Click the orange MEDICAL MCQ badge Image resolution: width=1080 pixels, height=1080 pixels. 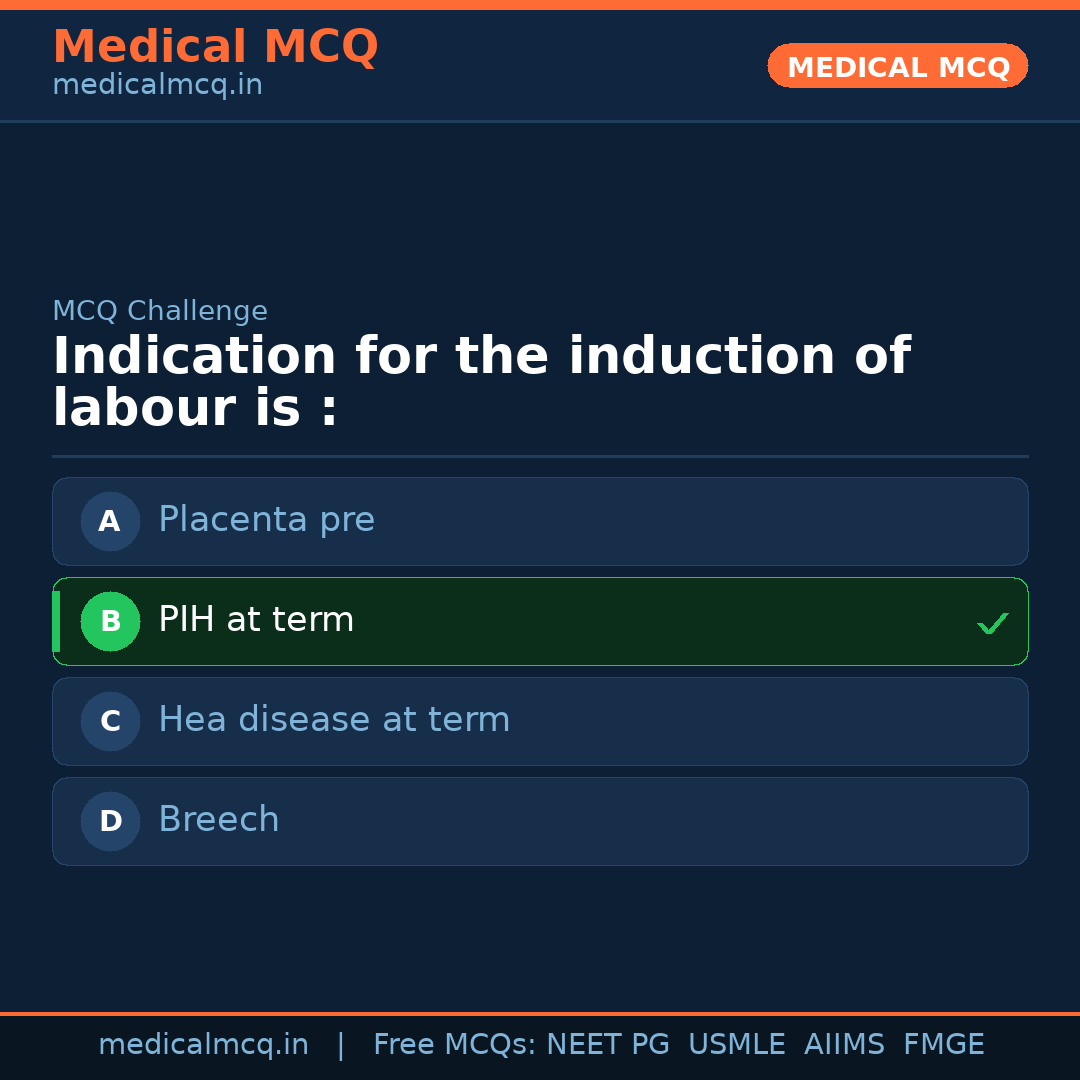tap(897, 66)
